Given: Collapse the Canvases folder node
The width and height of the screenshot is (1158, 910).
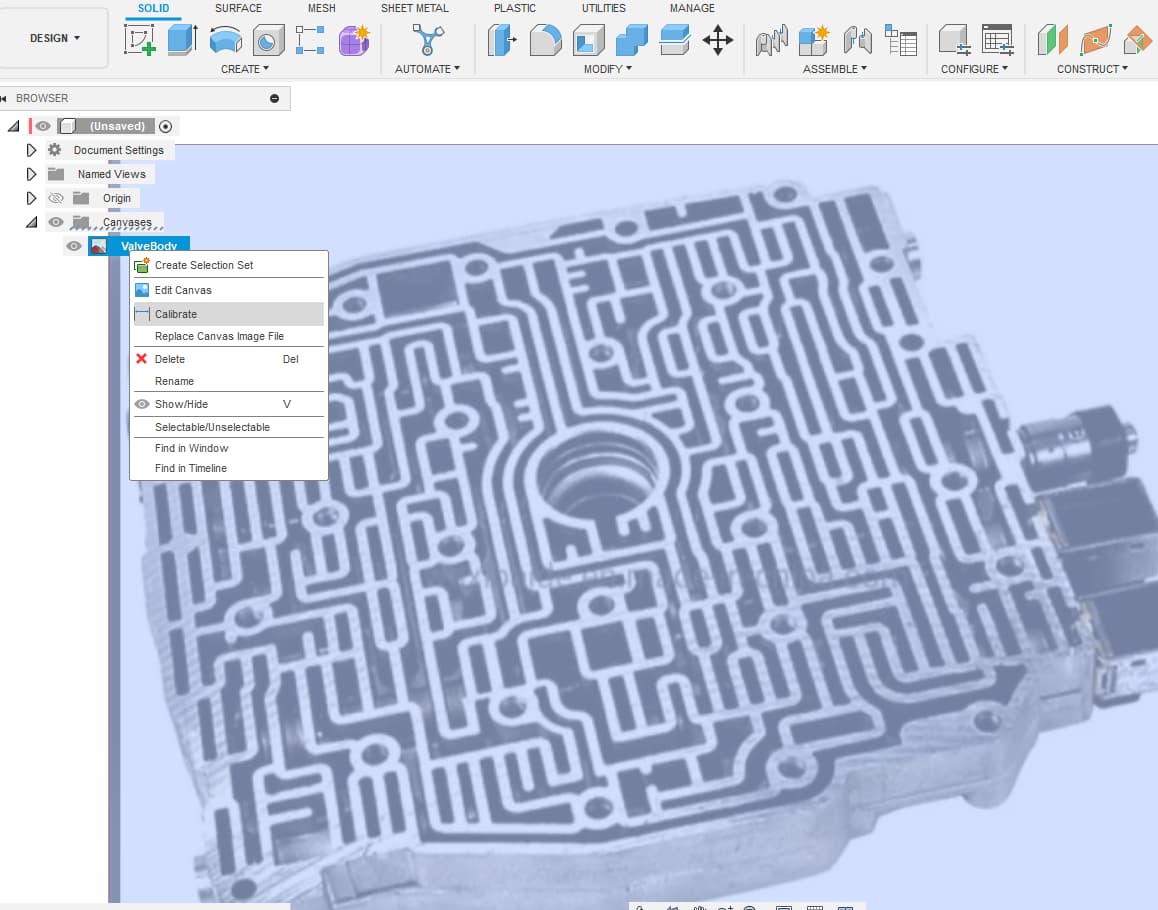Looking at the screenshot, I should (31, 222).
